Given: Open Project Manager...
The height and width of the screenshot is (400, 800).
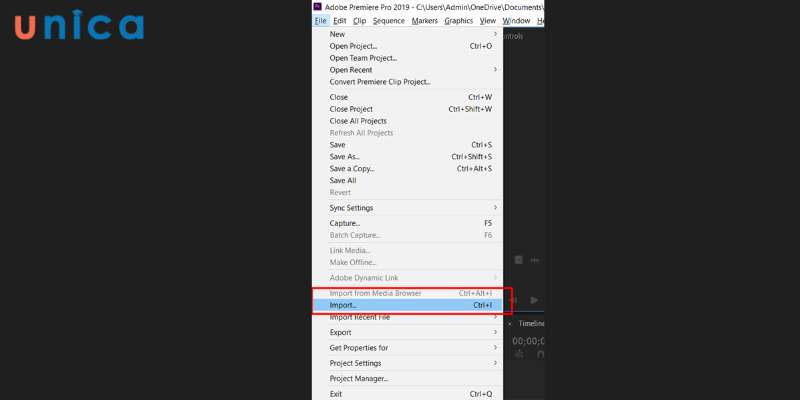Looking at the screenshot, I should 407,379.
